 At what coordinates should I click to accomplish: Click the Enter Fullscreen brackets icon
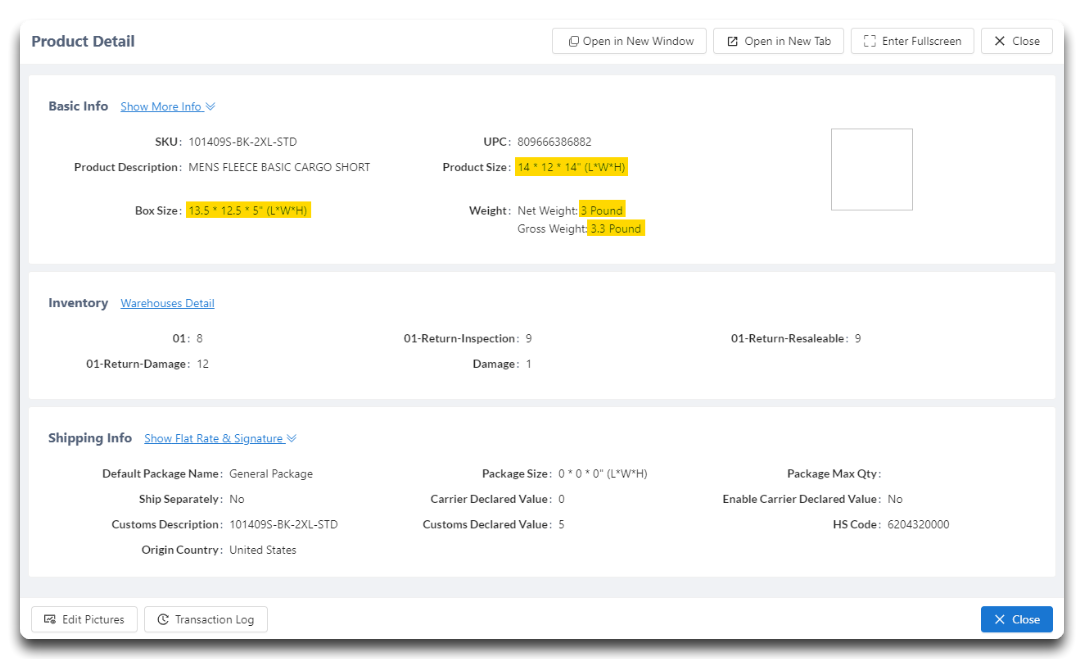(870, 41)
